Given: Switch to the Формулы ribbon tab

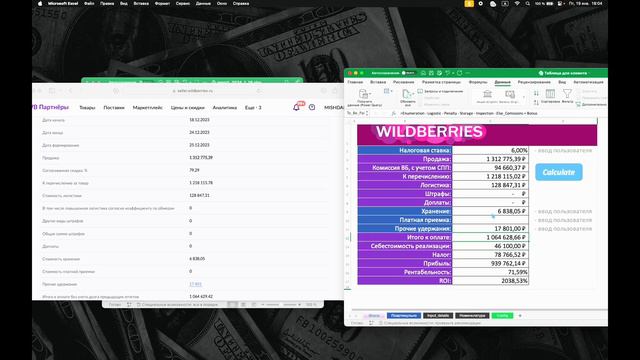Looking at the screenshot, I should point(478,82).
